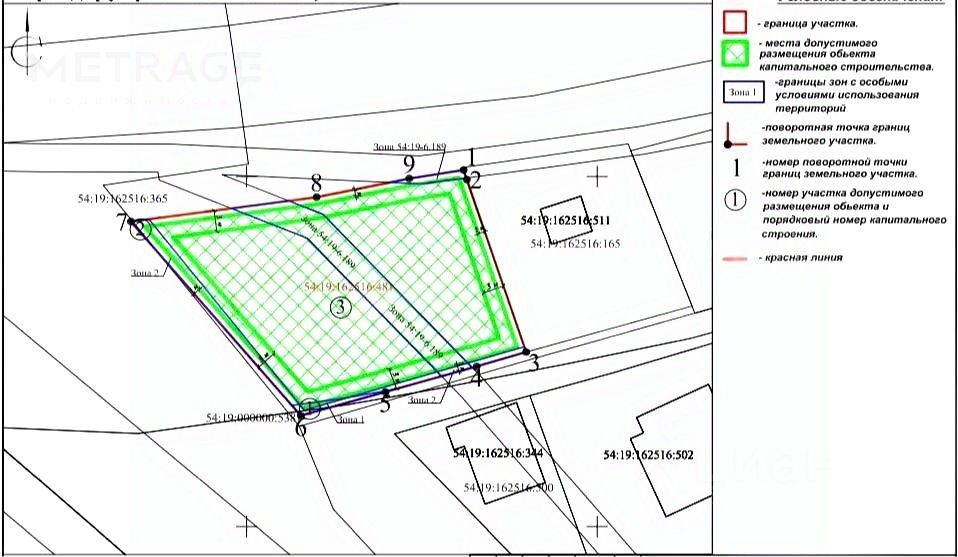The width and height of the screenshot is (958, 557).
Task: Click parcel label 54:19:162516:300
Action: [x=508, y=488]
